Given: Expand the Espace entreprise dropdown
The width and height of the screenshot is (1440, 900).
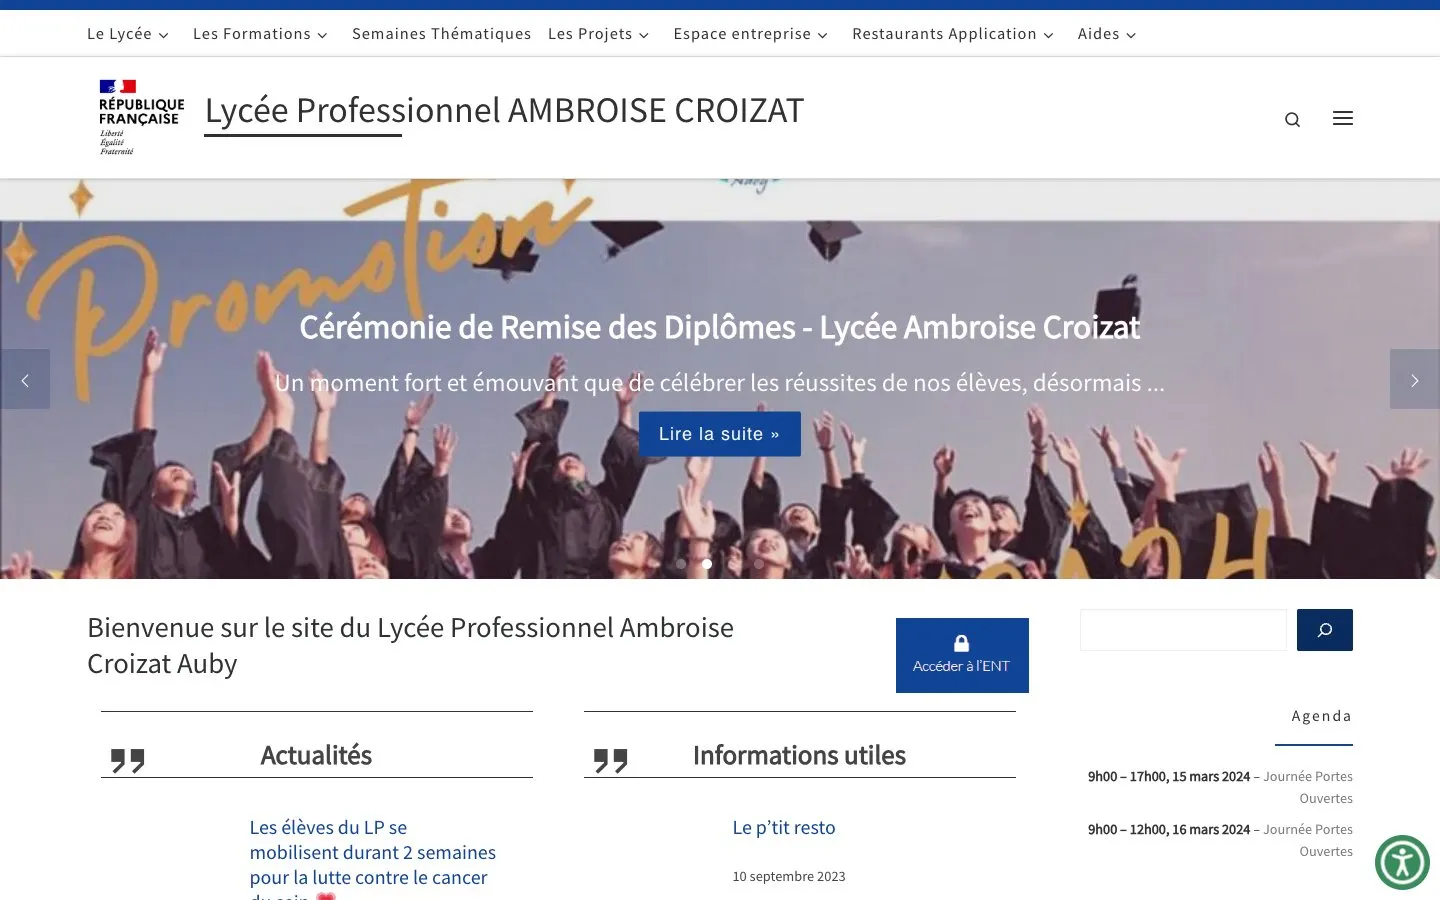Looking at the screenshot, I should point(751,34).
